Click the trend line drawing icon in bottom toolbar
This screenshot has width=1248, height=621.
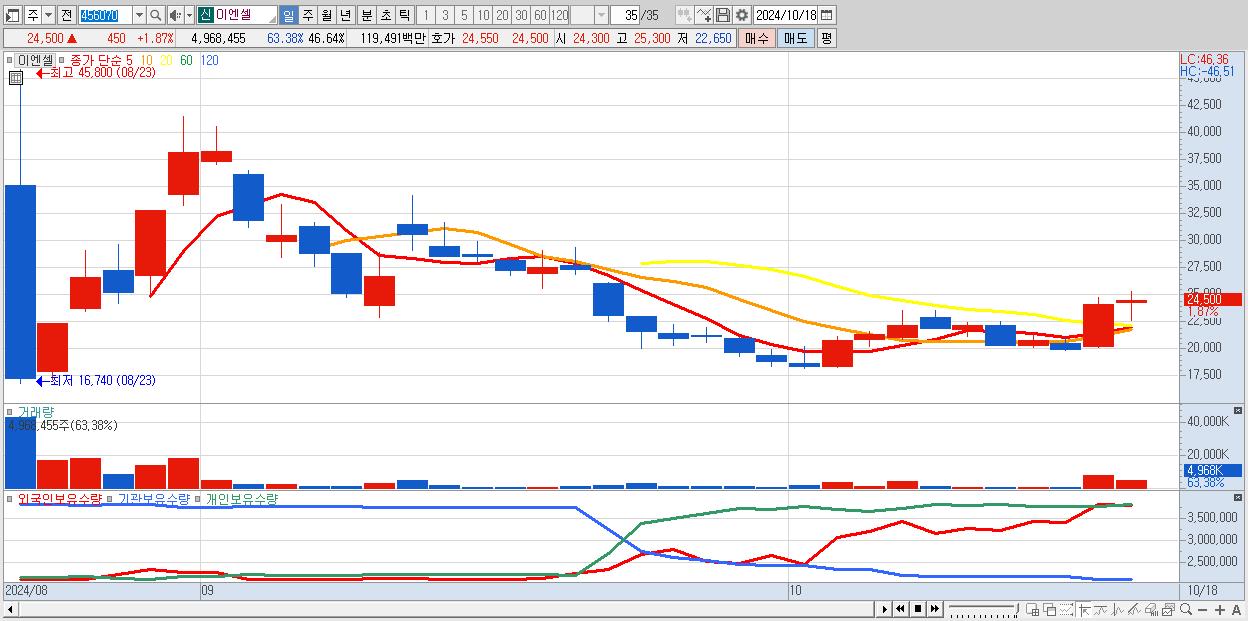click(1100, 609)
